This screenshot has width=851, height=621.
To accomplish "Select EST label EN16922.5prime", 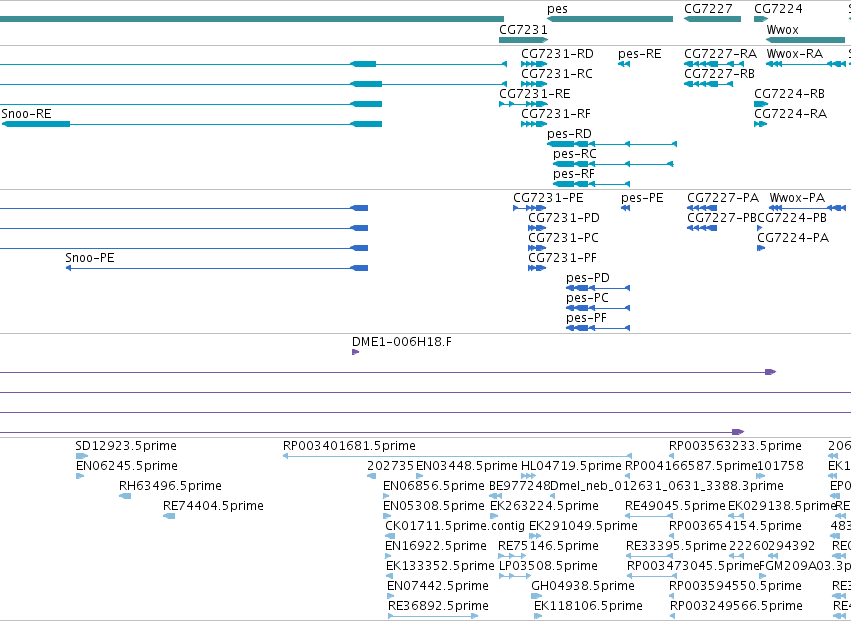I will 436,546.
